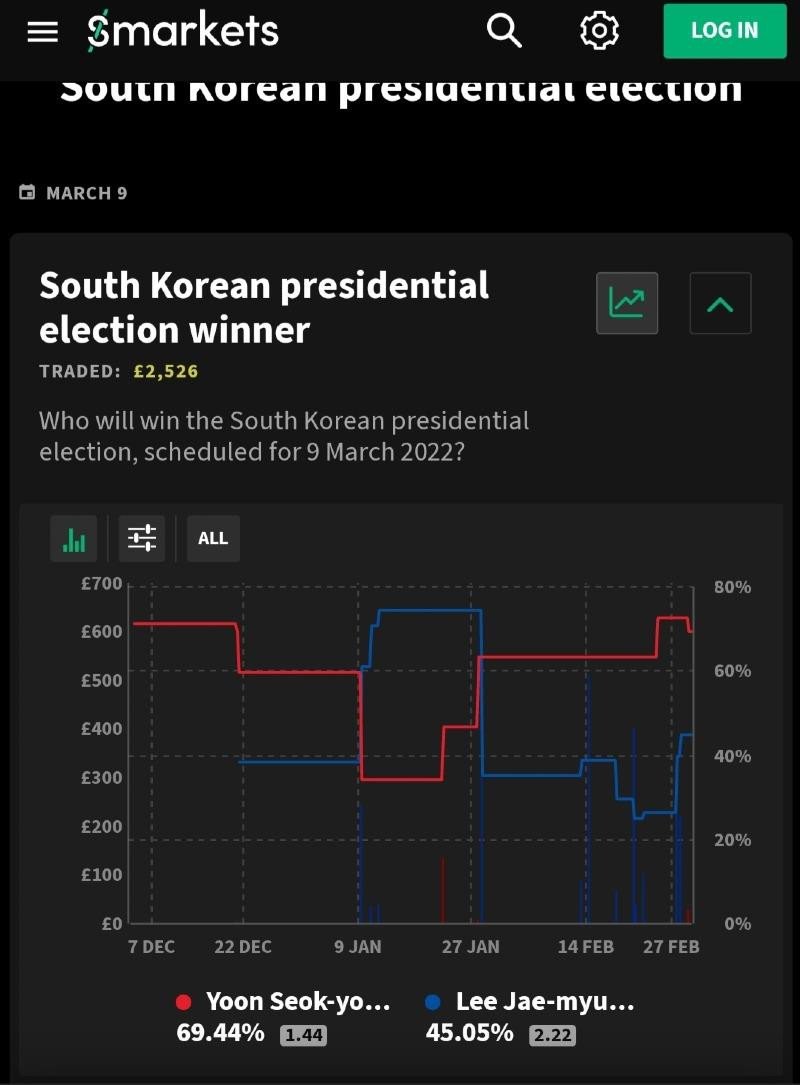
Task: Select the Yoon Seok-yo... legend label
Action: [x=298, y=1001]
